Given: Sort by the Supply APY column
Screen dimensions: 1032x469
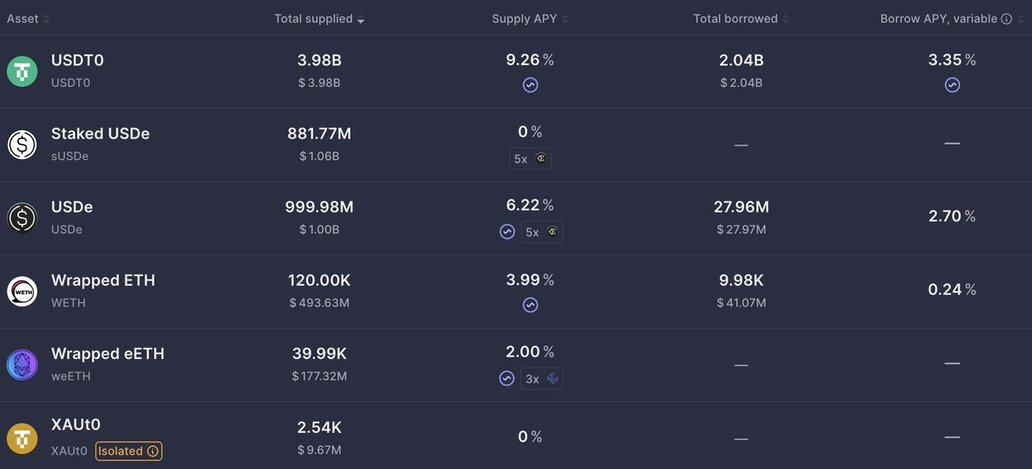Looking at the screenshot, I should click(x=530, y=19).
